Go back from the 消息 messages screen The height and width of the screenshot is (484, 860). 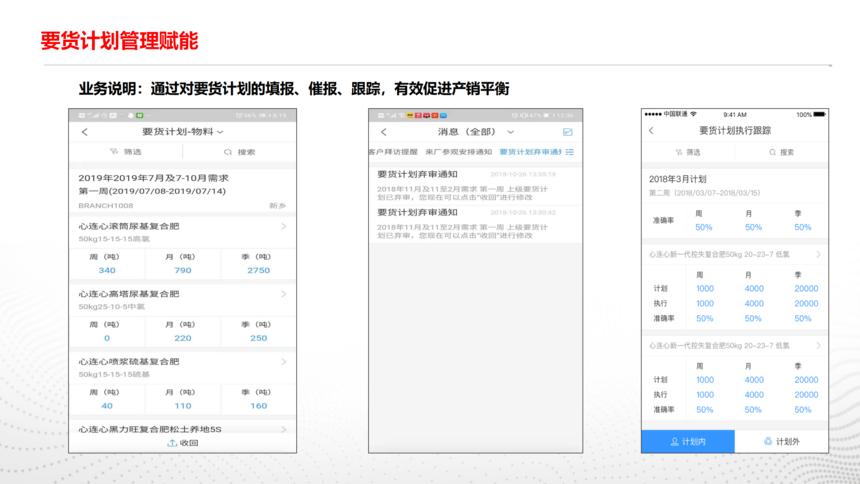383,132
